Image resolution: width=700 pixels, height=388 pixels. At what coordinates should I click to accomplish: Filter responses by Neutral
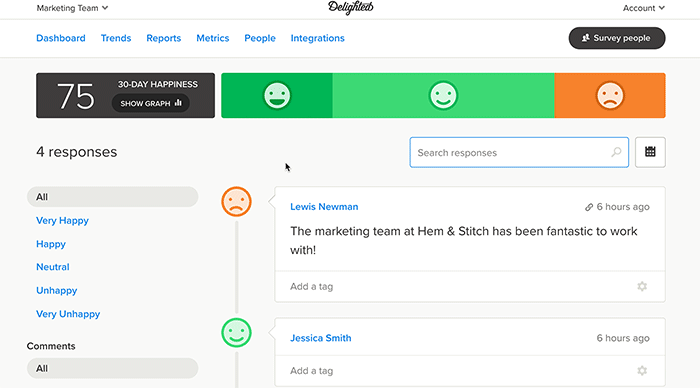(53, 267)
